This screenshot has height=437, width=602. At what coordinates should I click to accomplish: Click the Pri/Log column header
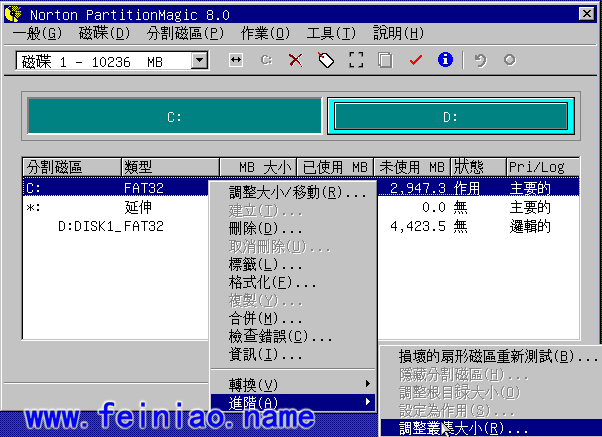tap(543, 167)
